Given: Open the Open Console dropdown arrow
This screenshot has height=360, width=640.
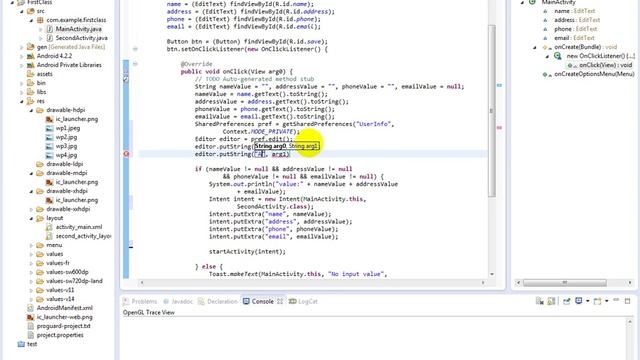Looking at the screenshot, I should (x=607, y=301).
